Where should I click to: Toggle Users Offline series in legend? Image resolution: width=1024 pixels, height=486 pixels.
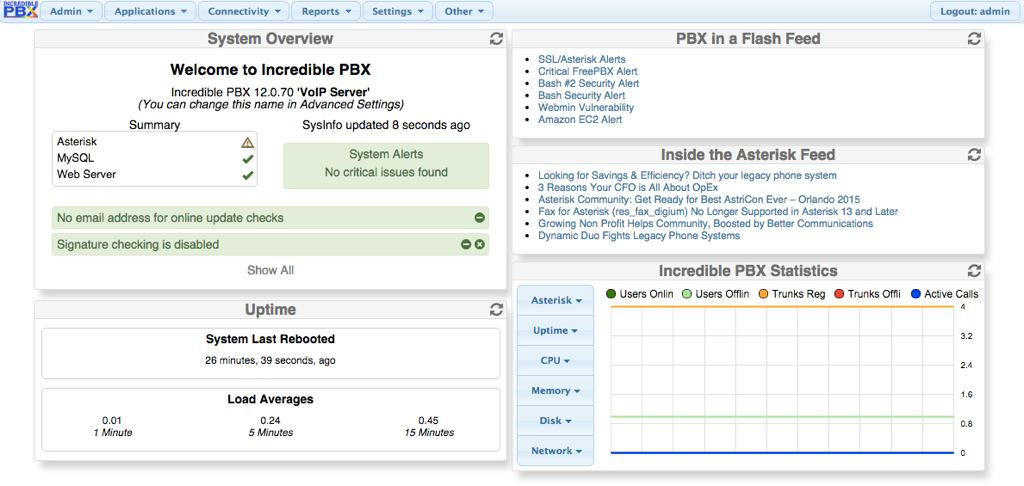[x=716, y=294]
